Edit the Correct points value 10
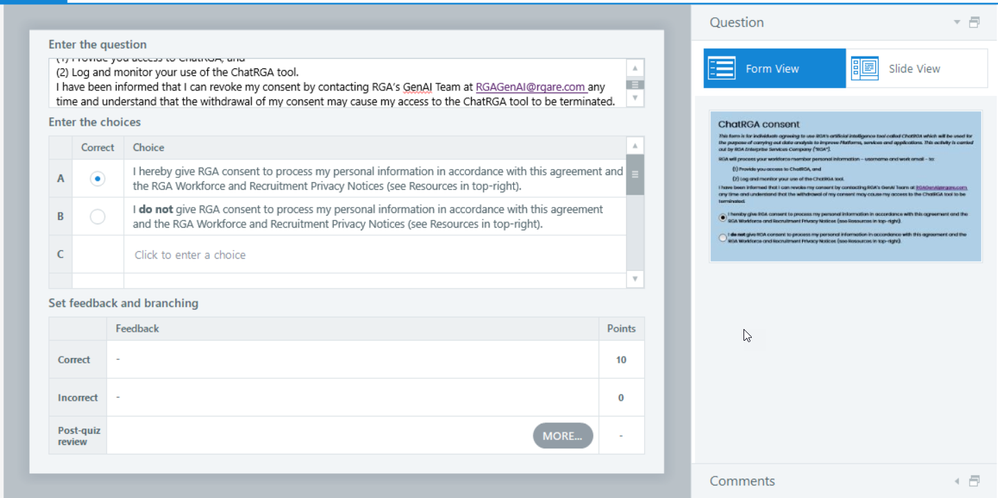This screenshot has width=998, height=498. tap(621, 360)
